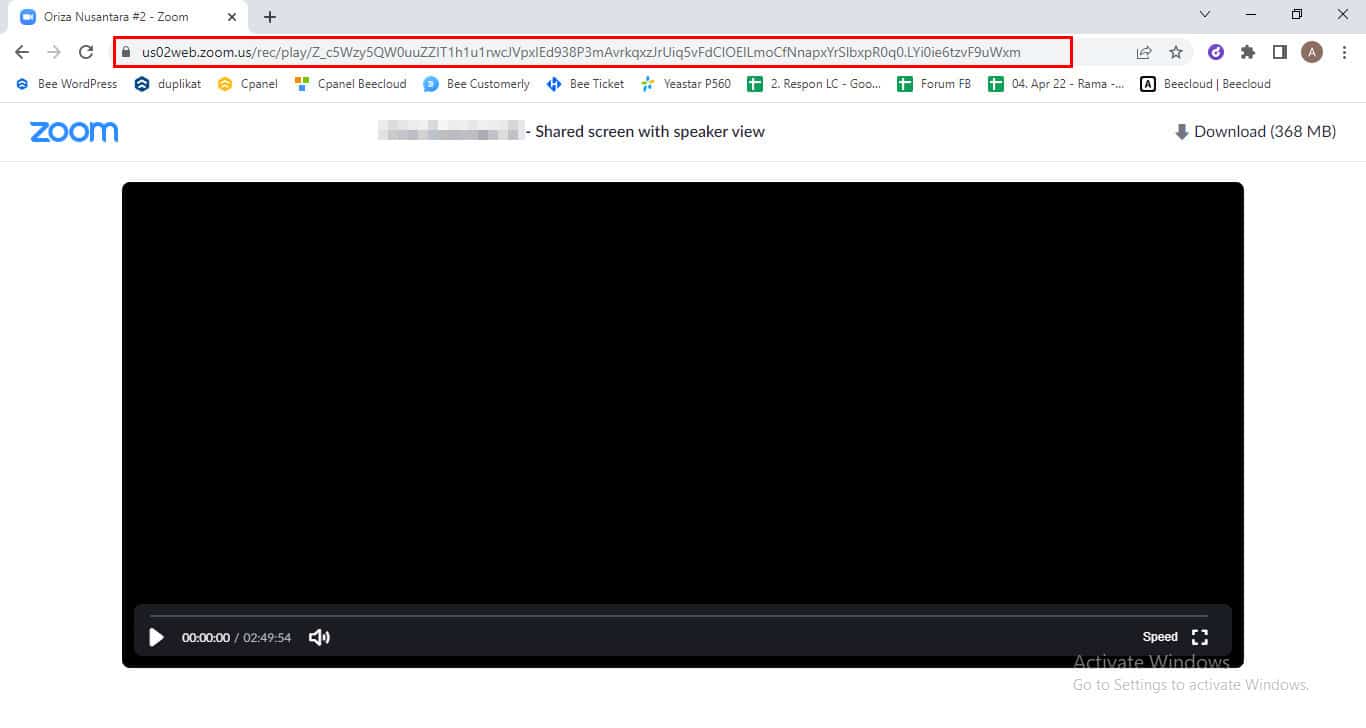This screenshot has height=728, width=1366.
Task: Open Forum FB bookmark
Action: 934,84
